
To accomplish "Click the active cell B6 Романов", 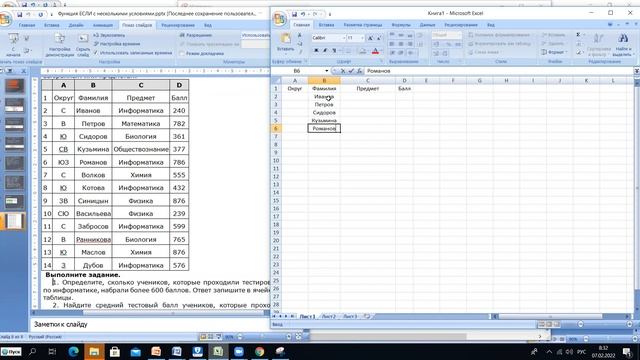I will [x=324, y=129].
